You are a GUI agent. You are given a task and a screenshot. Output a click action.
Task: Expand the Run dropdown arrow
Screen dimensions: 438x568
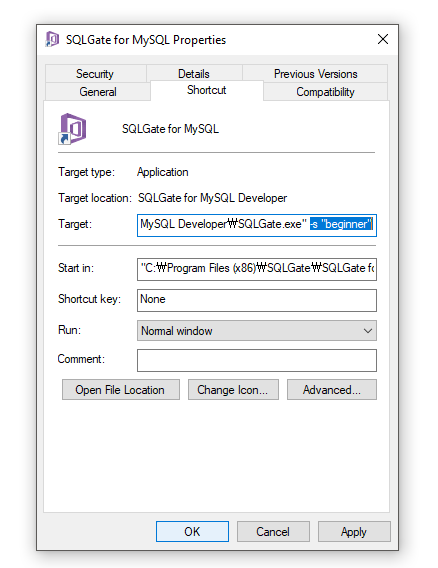point(368,331)
